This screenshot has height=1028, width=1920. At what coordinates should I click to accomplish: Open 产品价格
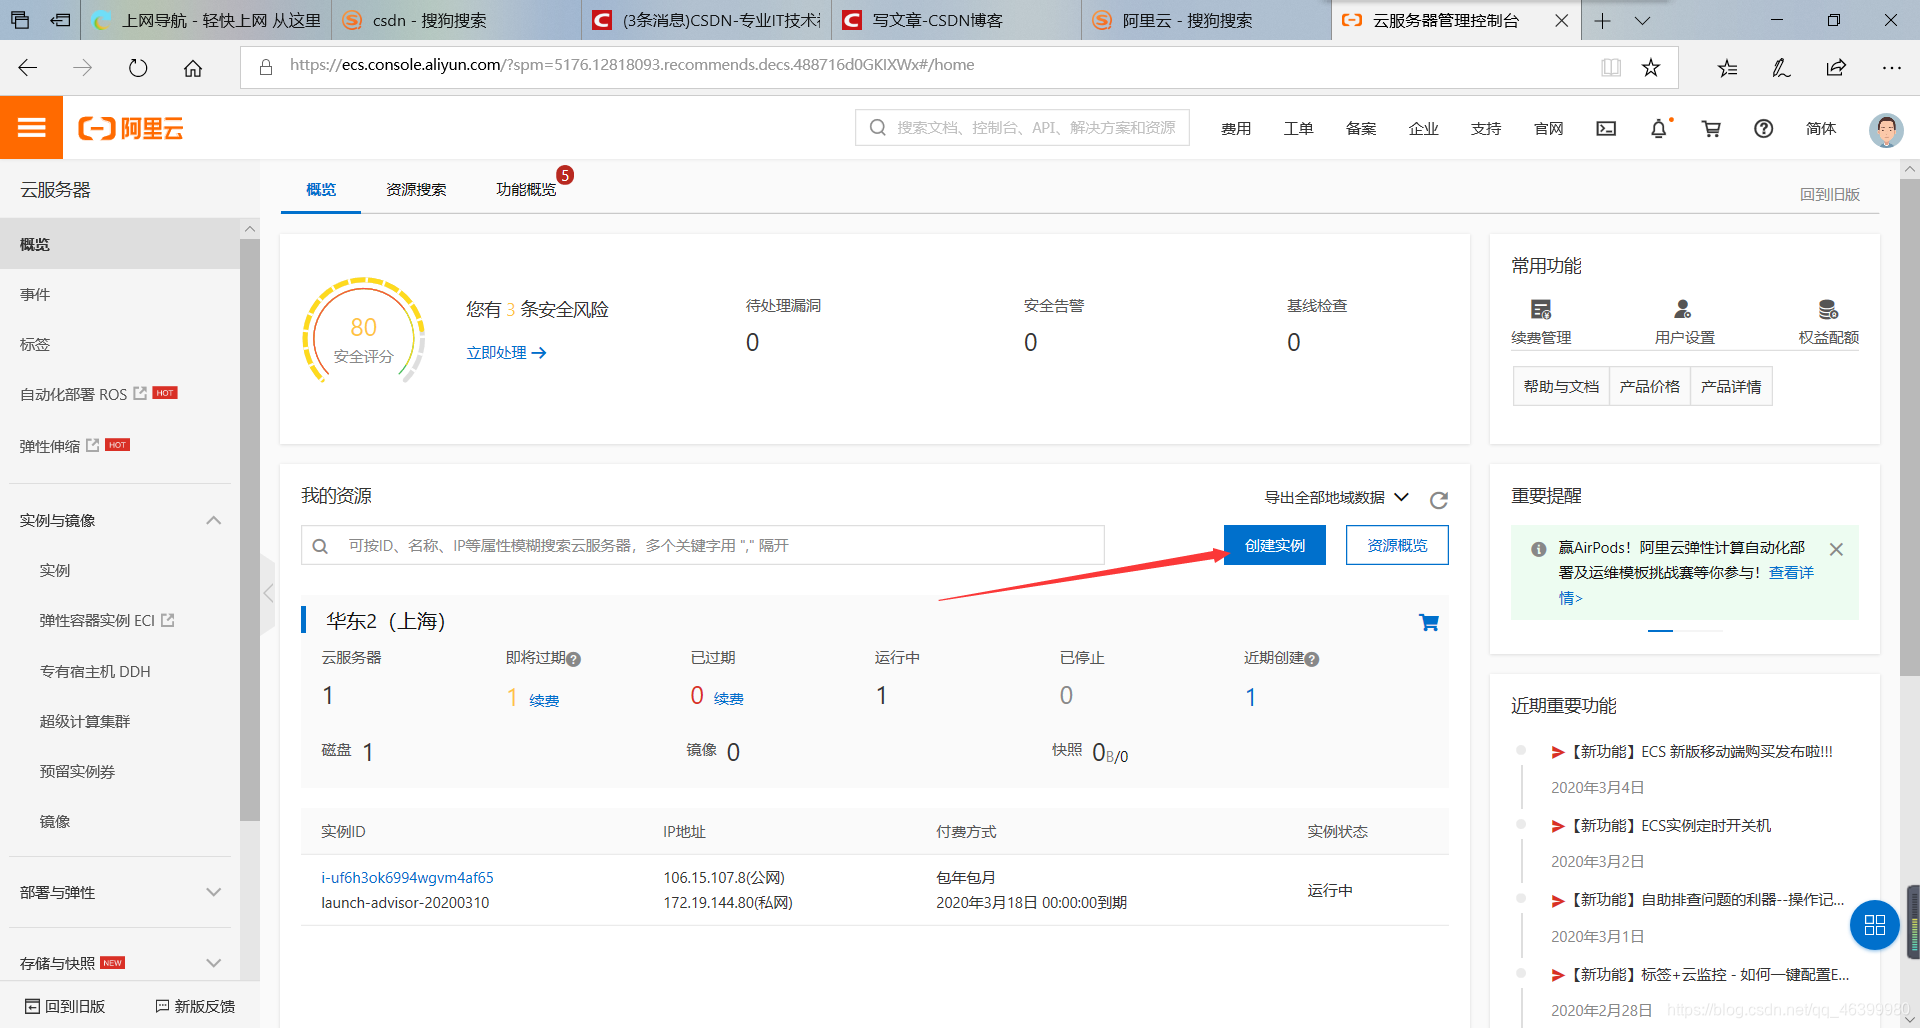click(x=1650, y=386)
